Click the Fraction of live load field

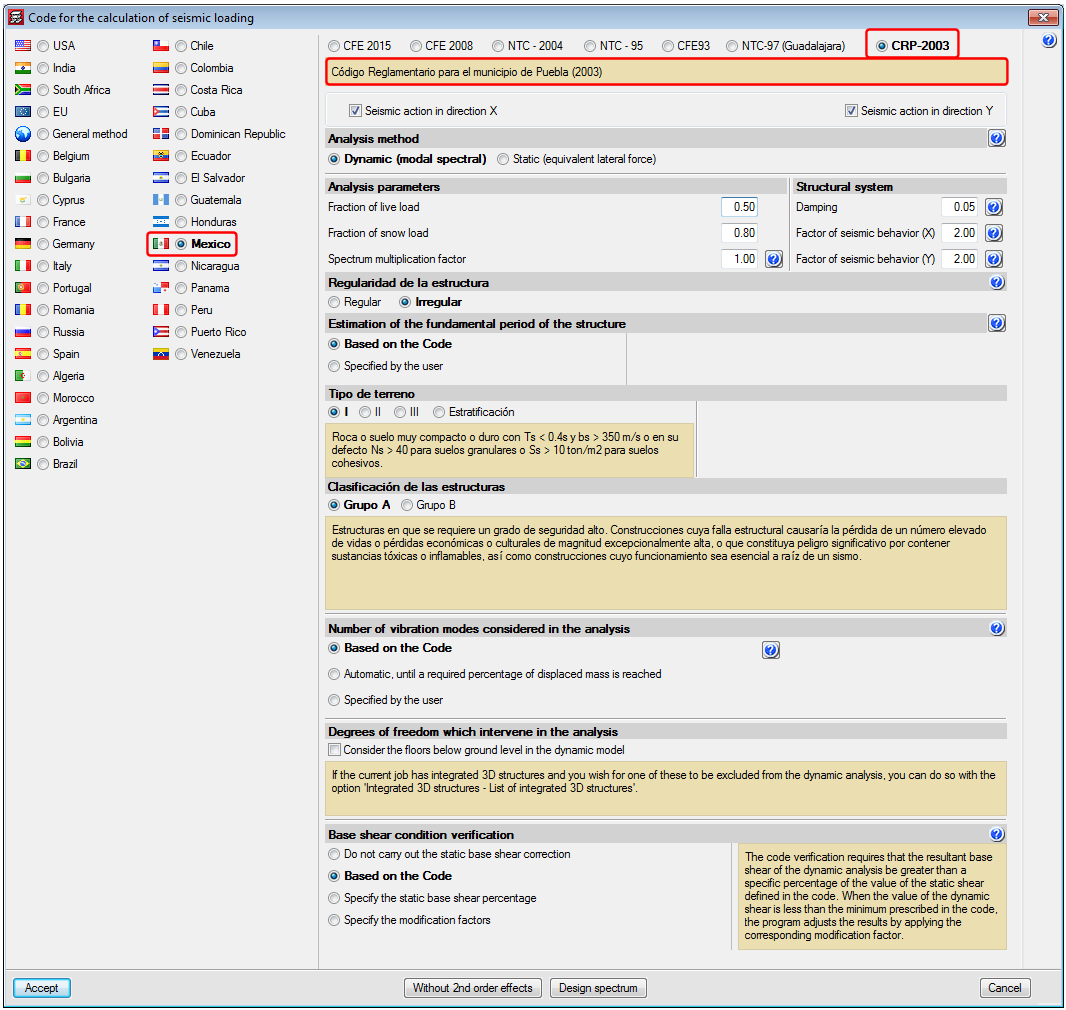click(x=739, y=207)
